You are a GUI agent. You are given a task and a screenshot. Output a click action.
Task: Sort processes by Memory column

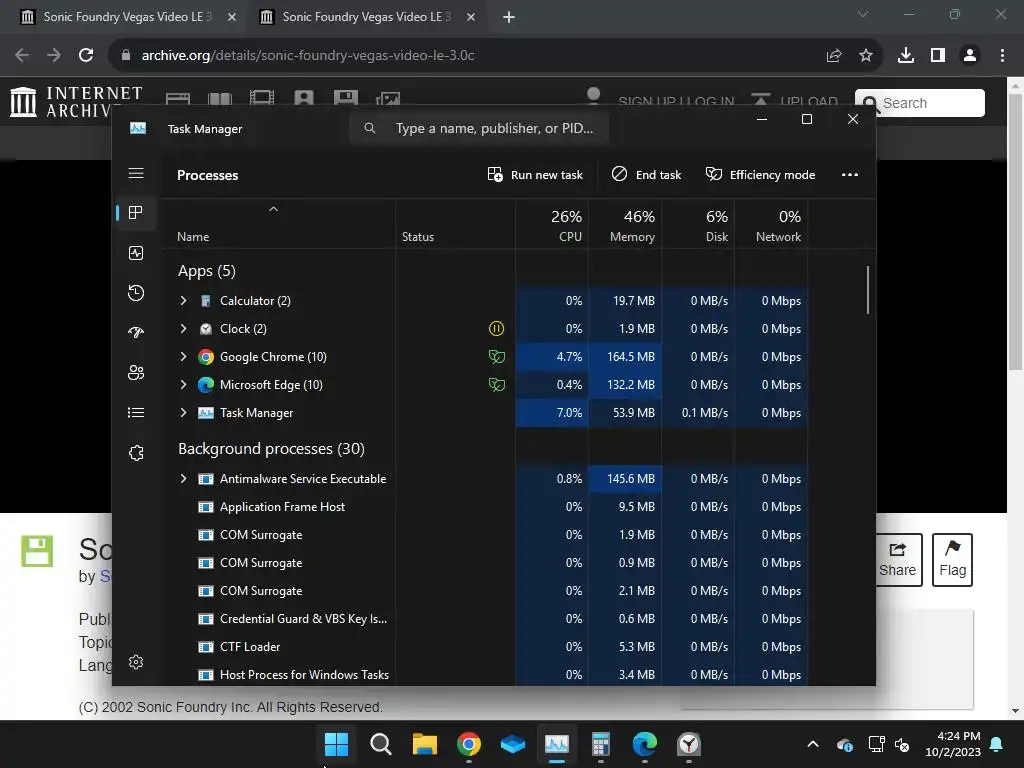[625, 224]
